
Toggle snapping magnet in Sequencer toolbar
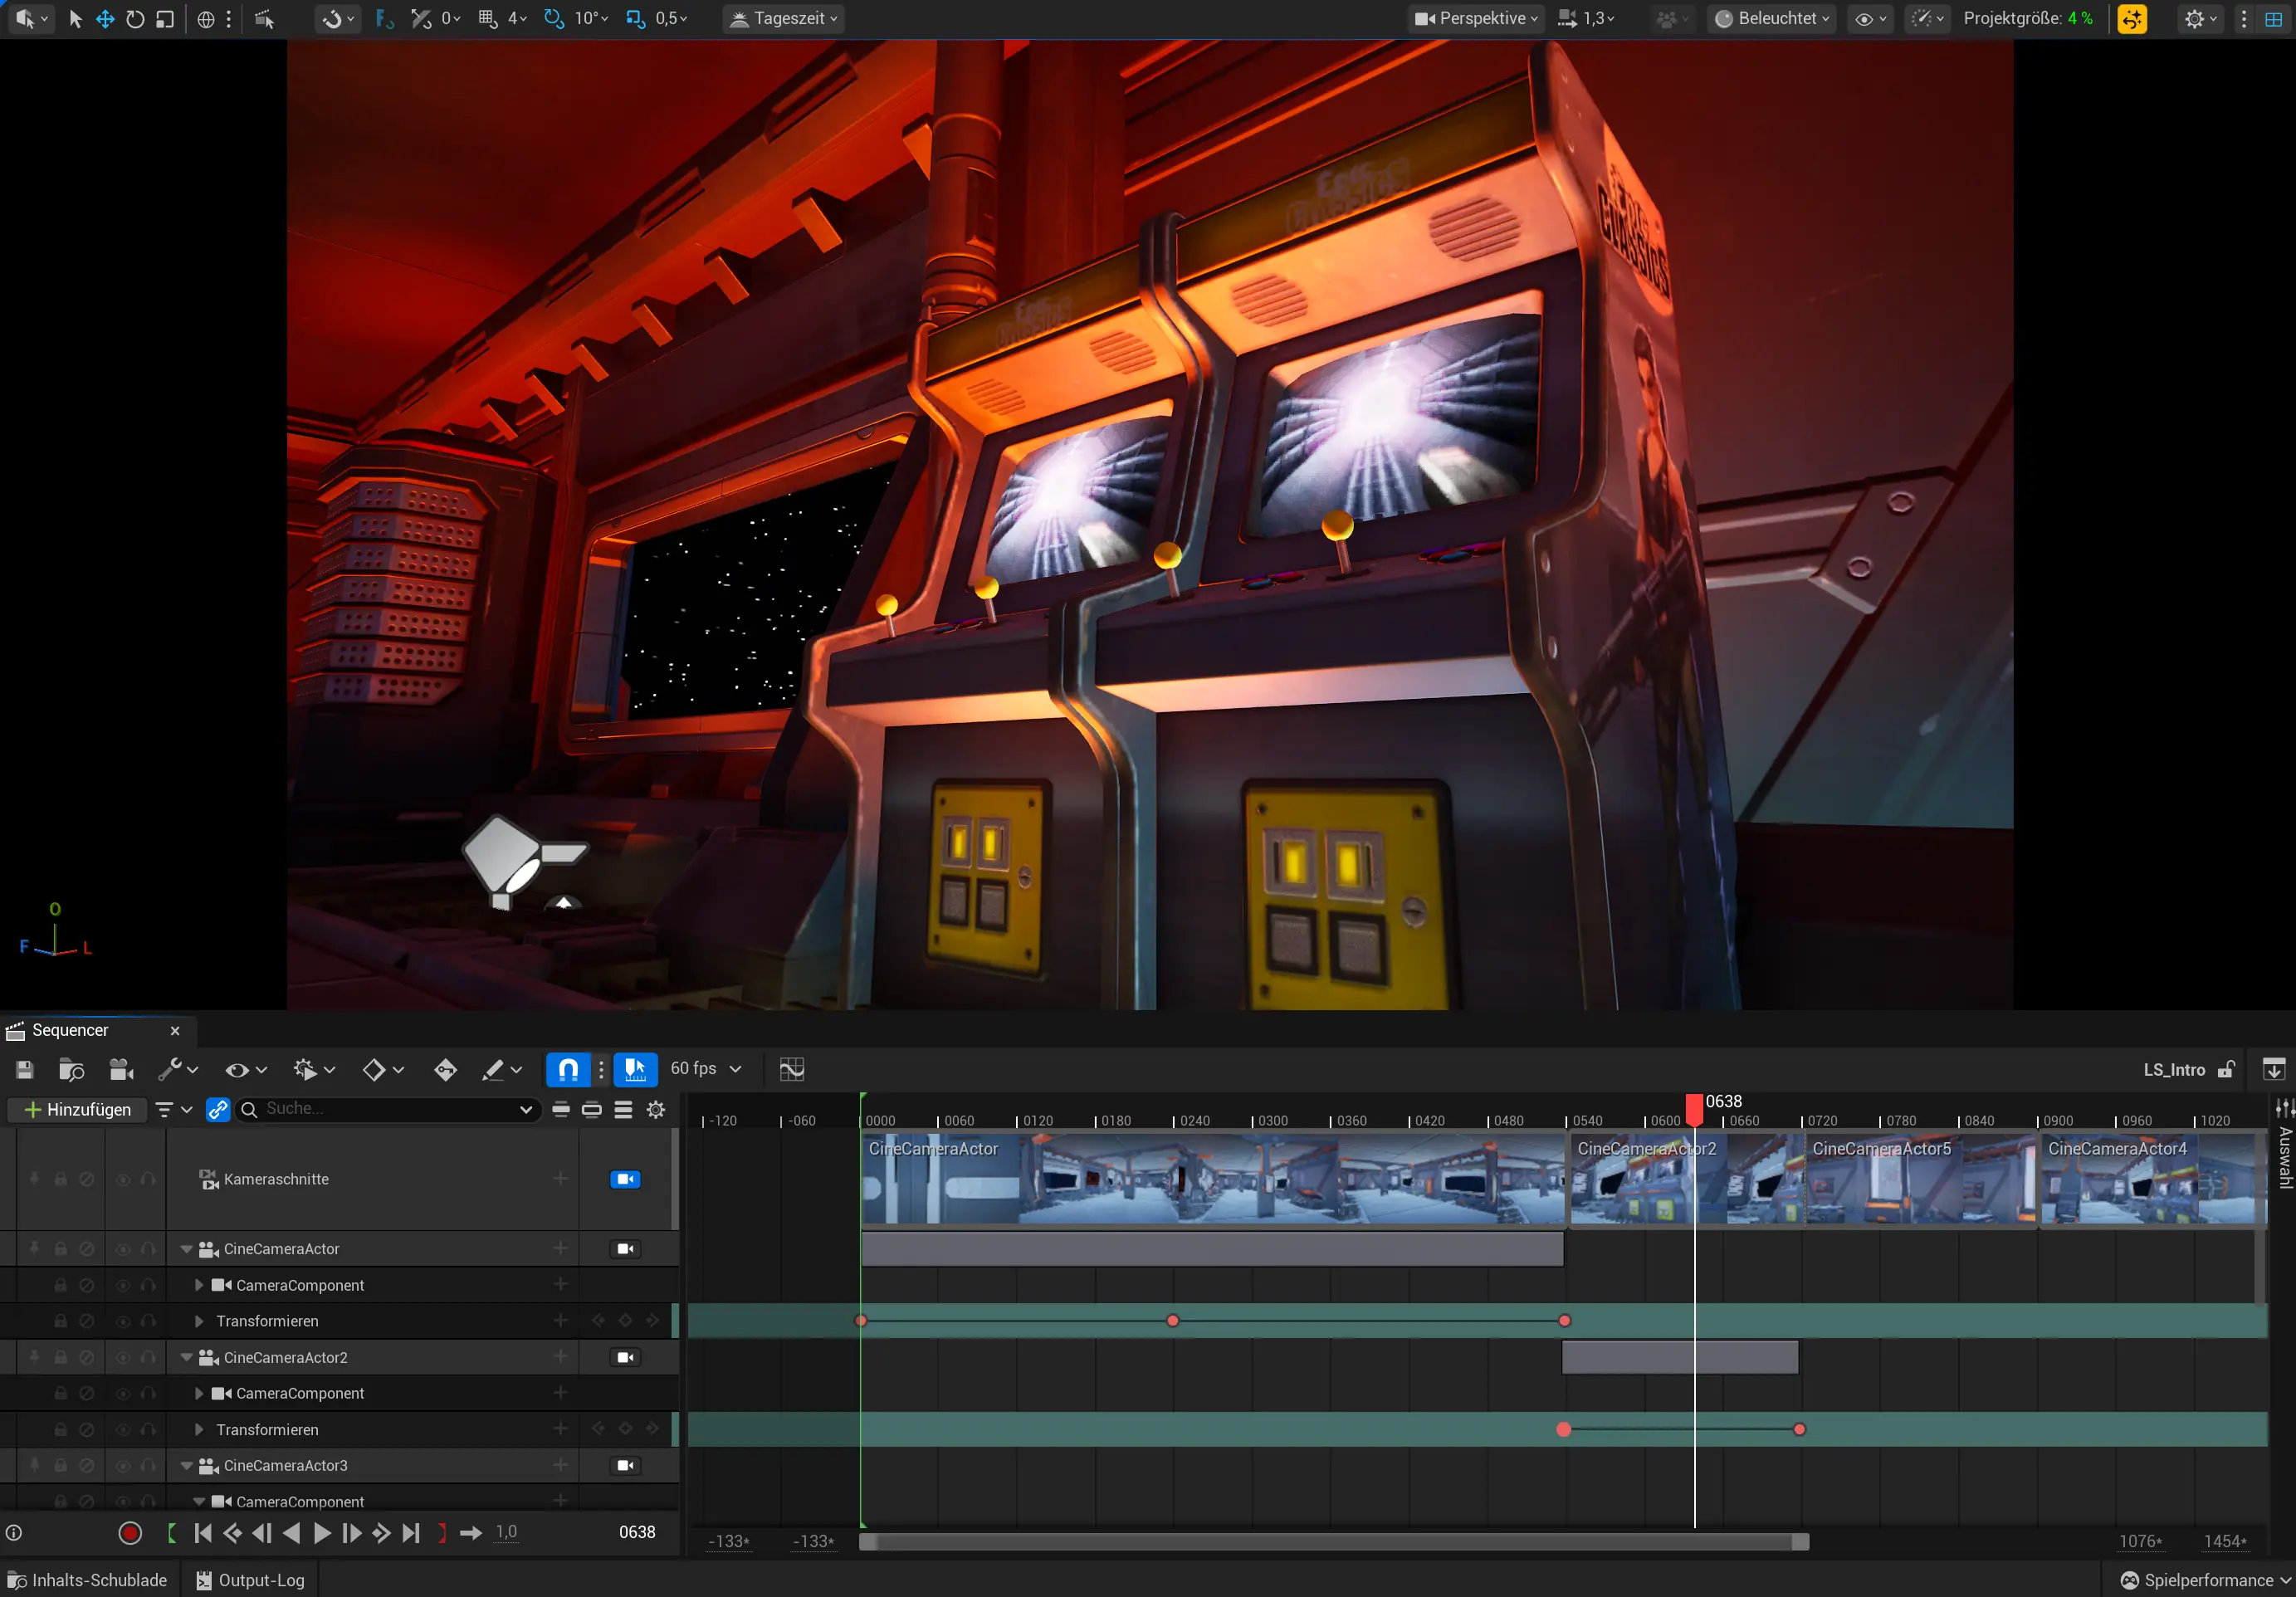[568, 1070]
